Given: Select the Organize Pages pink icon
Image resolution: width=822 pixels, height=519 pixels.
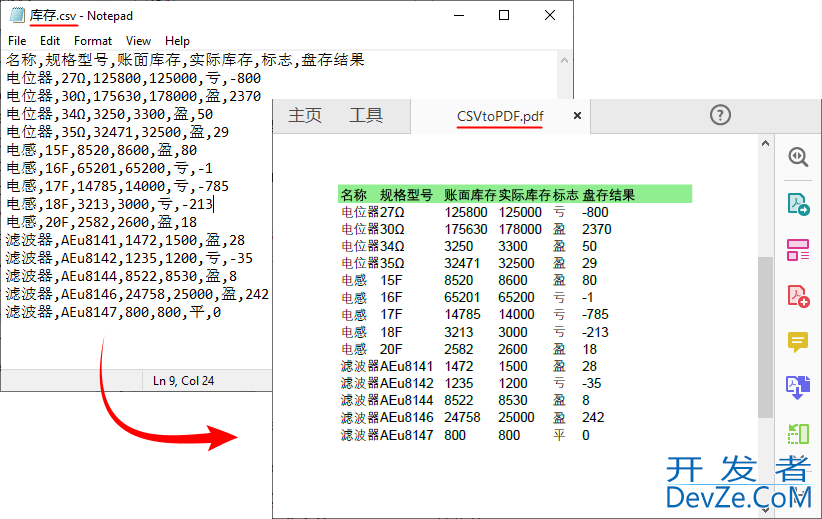Looking at the screenshot, I should coord(798,250).
